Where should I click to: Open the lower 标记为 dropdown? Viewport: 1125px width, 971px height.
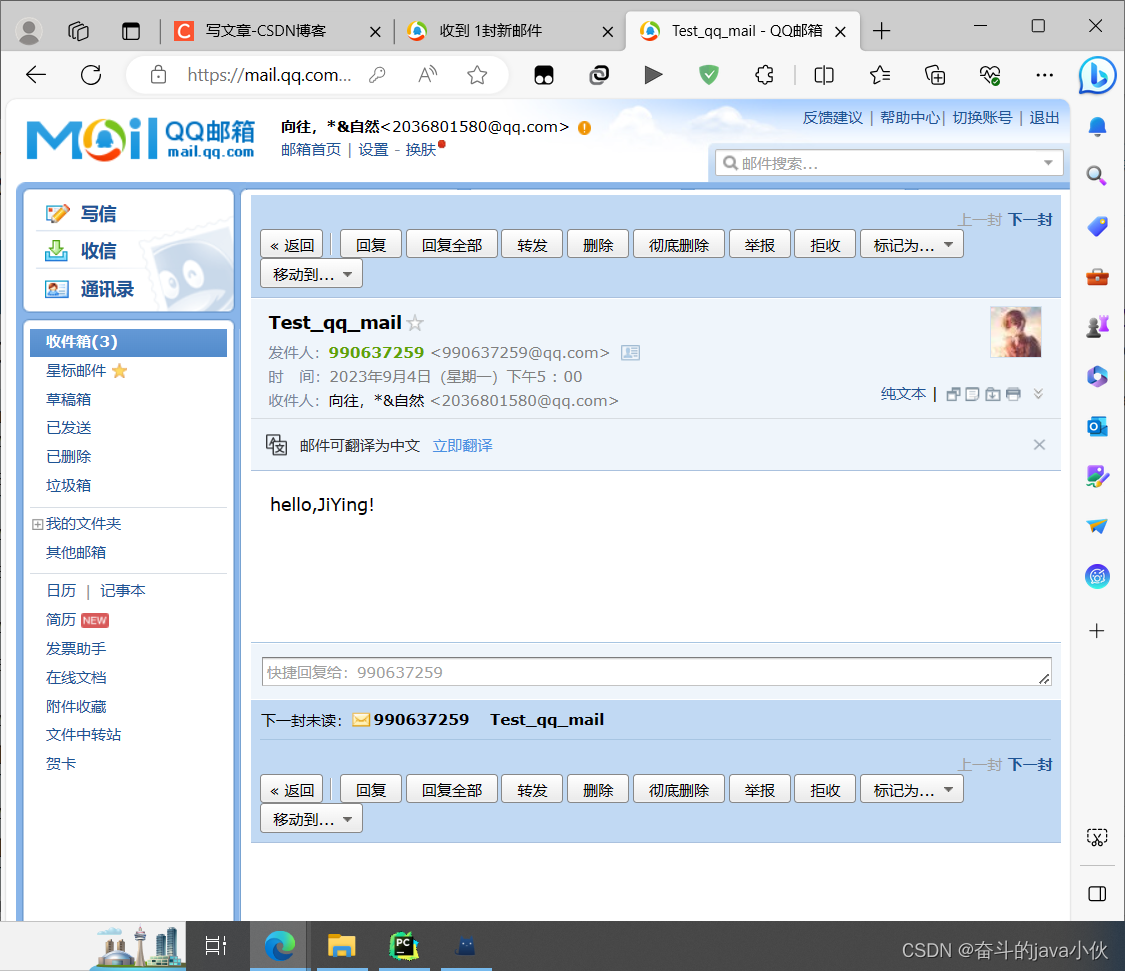click(911, 789)
